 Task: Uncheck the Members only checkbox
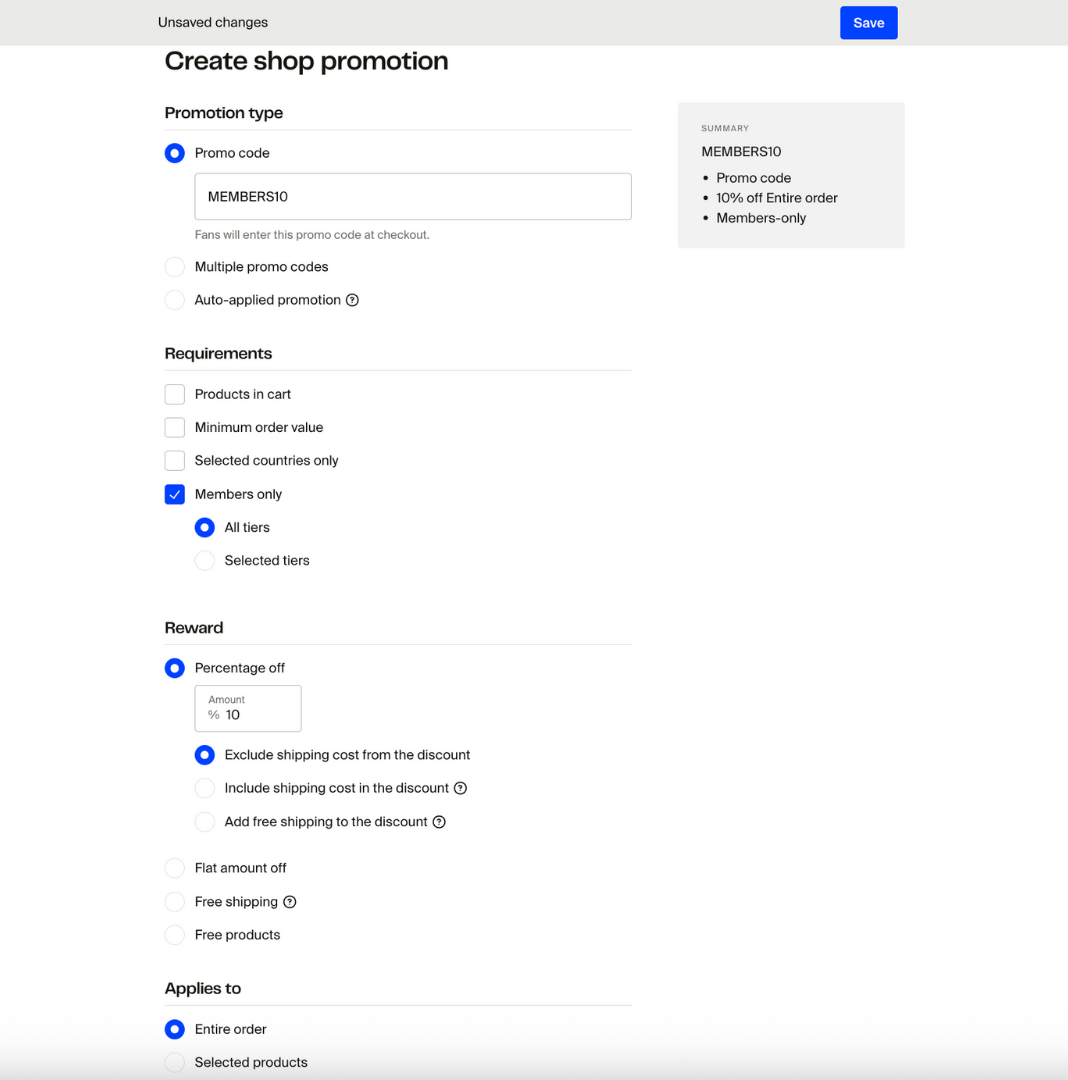click(175, 494)
